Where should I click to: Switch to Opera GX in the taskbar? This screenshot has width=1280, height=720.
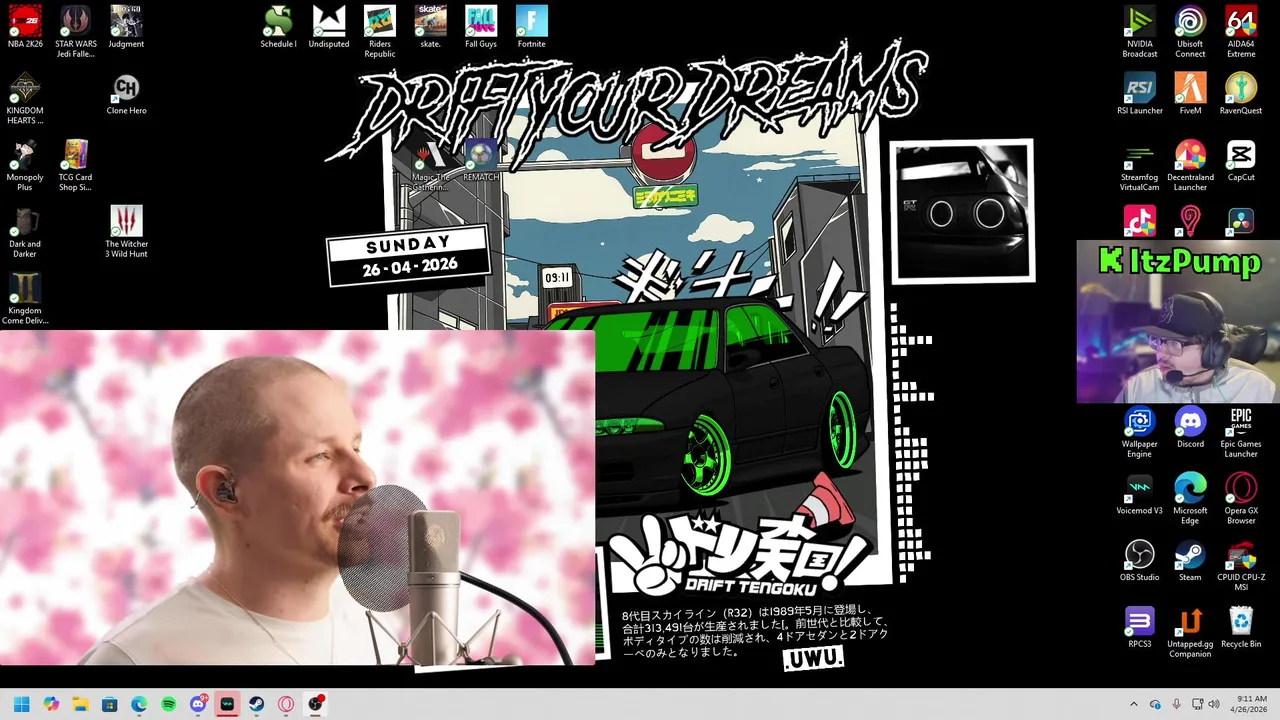tap(286, 704)
